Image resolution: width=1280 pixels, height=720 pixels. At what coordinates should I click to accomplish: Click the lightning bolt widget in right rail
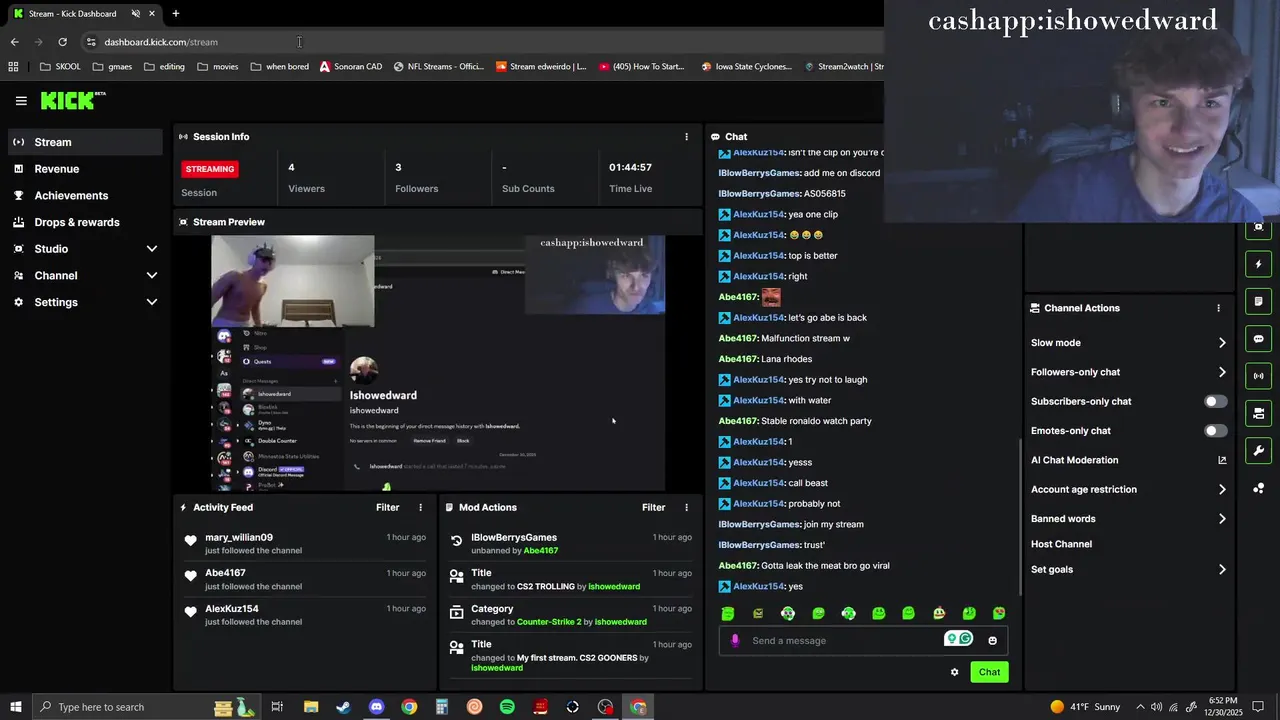click(1258, 264)
